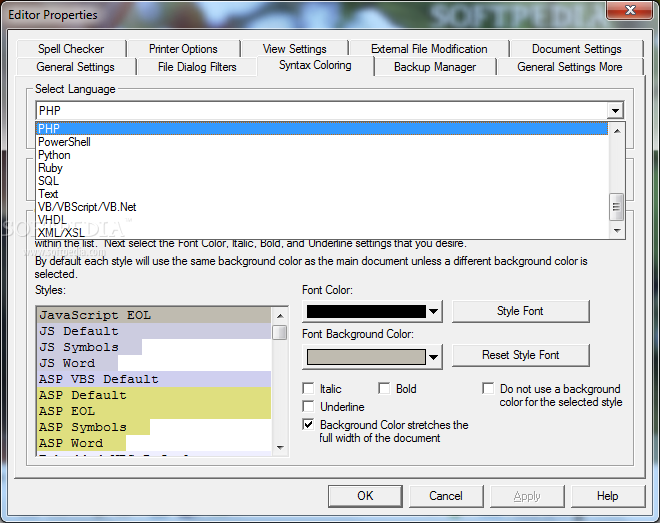Choose PowerShell in the language list
The height and width of the screenshot is (523, 660).
click(x=322, y=142)
